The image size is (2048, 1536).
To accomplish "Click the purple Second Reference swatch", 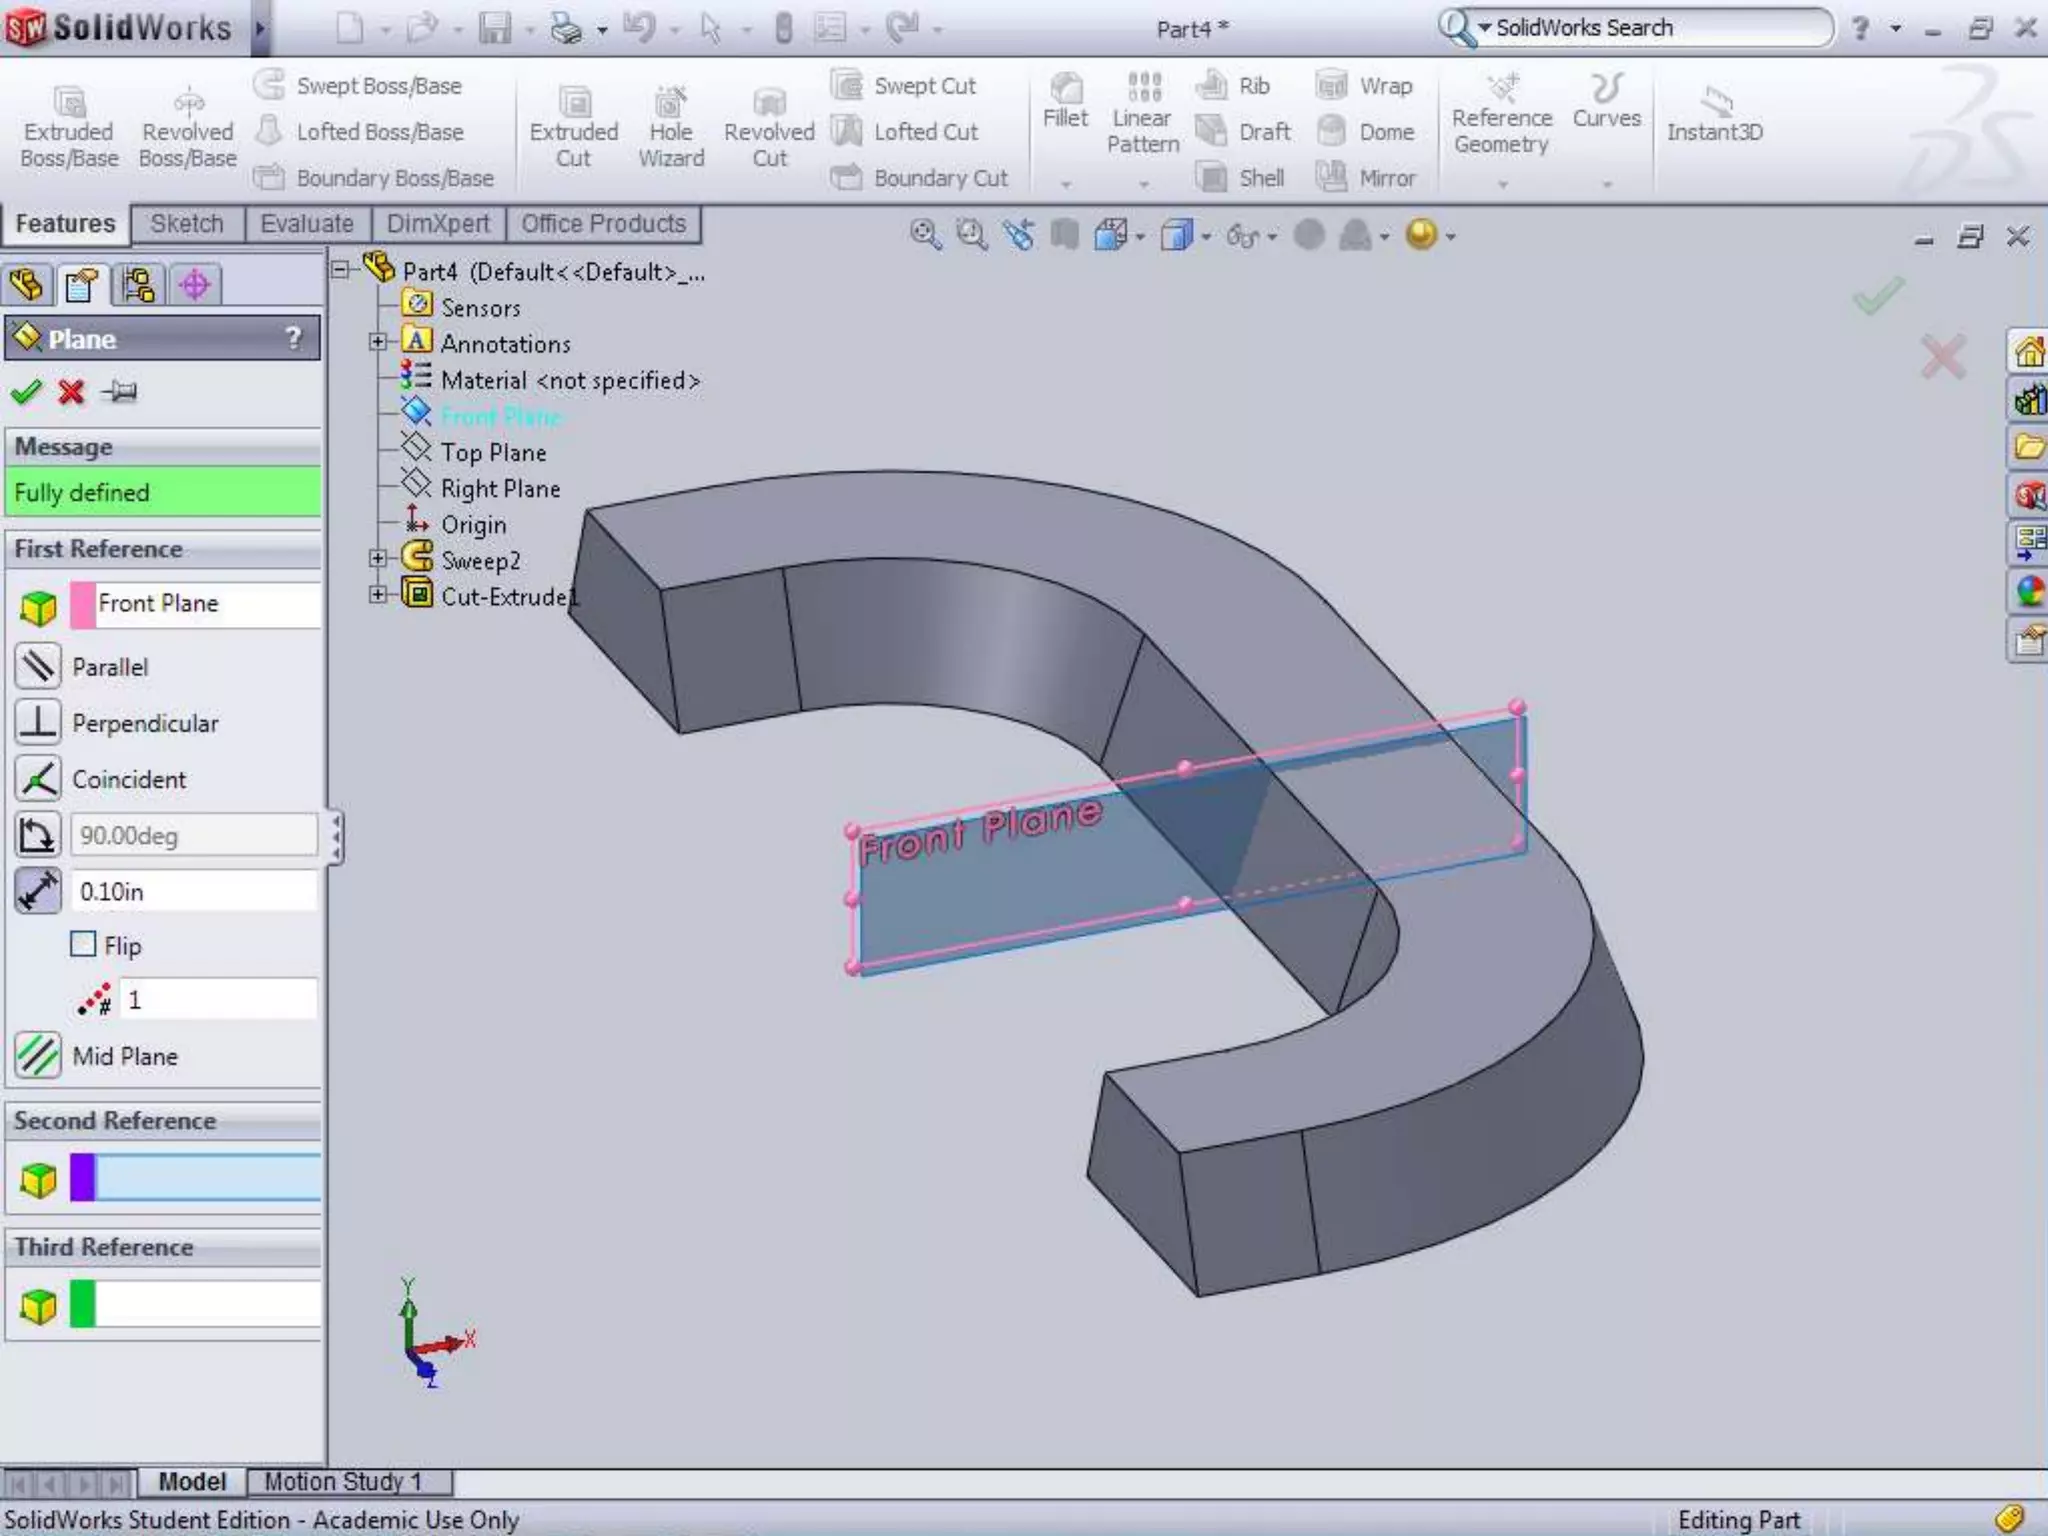I will pyautogui.click(x=83, y=1178).
